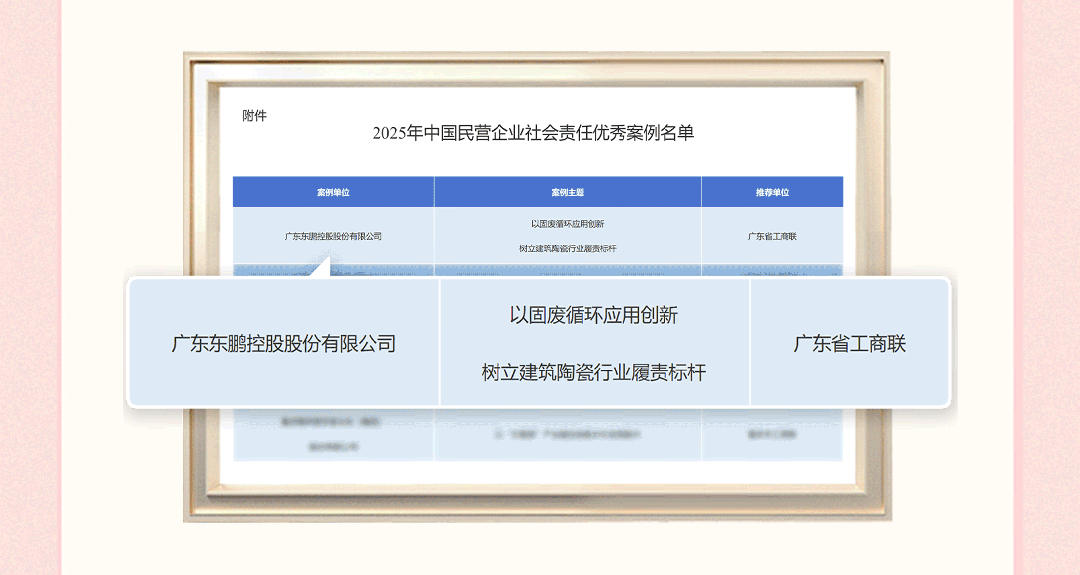Select enlarged 以固废循环应用创新 callout text
1080x575 pixels.
pyautogui.click(x=594, y=316)
